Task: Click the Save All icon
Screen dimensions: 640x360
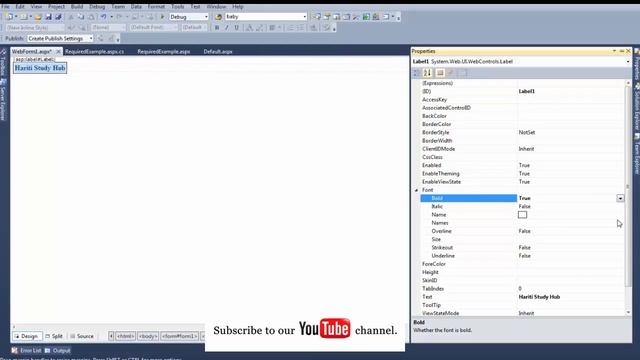Action: pos(58,17)
